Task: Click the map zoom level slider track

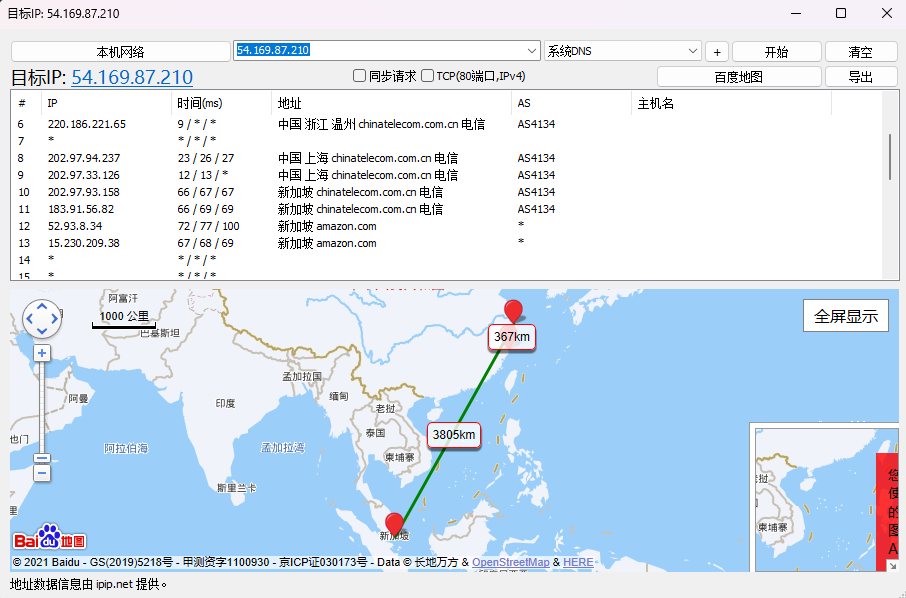Action: (x=42, y=405)
